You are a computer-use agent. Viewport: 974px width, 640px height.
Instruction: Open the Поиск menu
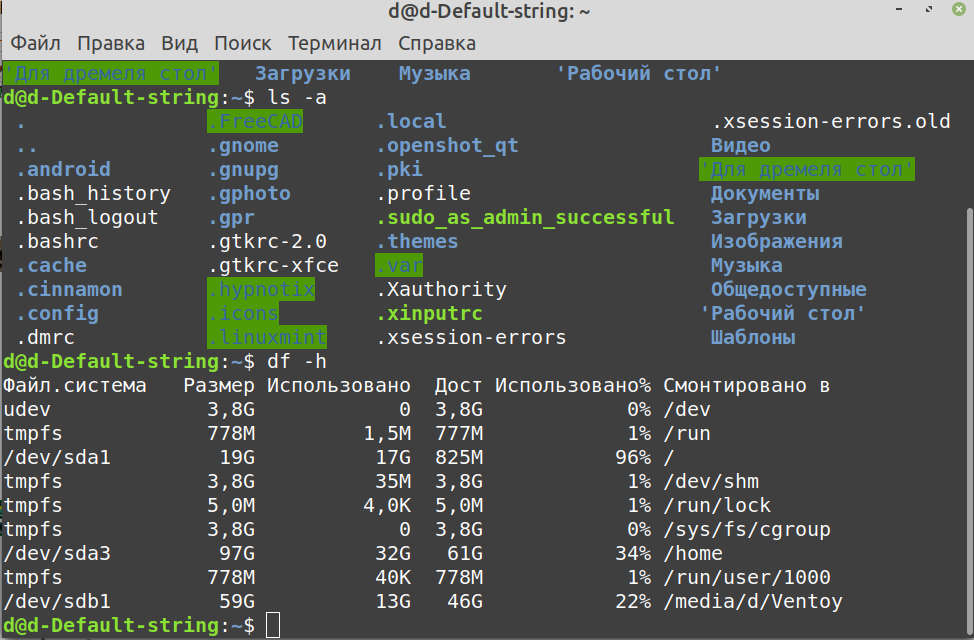click(243, 43)
